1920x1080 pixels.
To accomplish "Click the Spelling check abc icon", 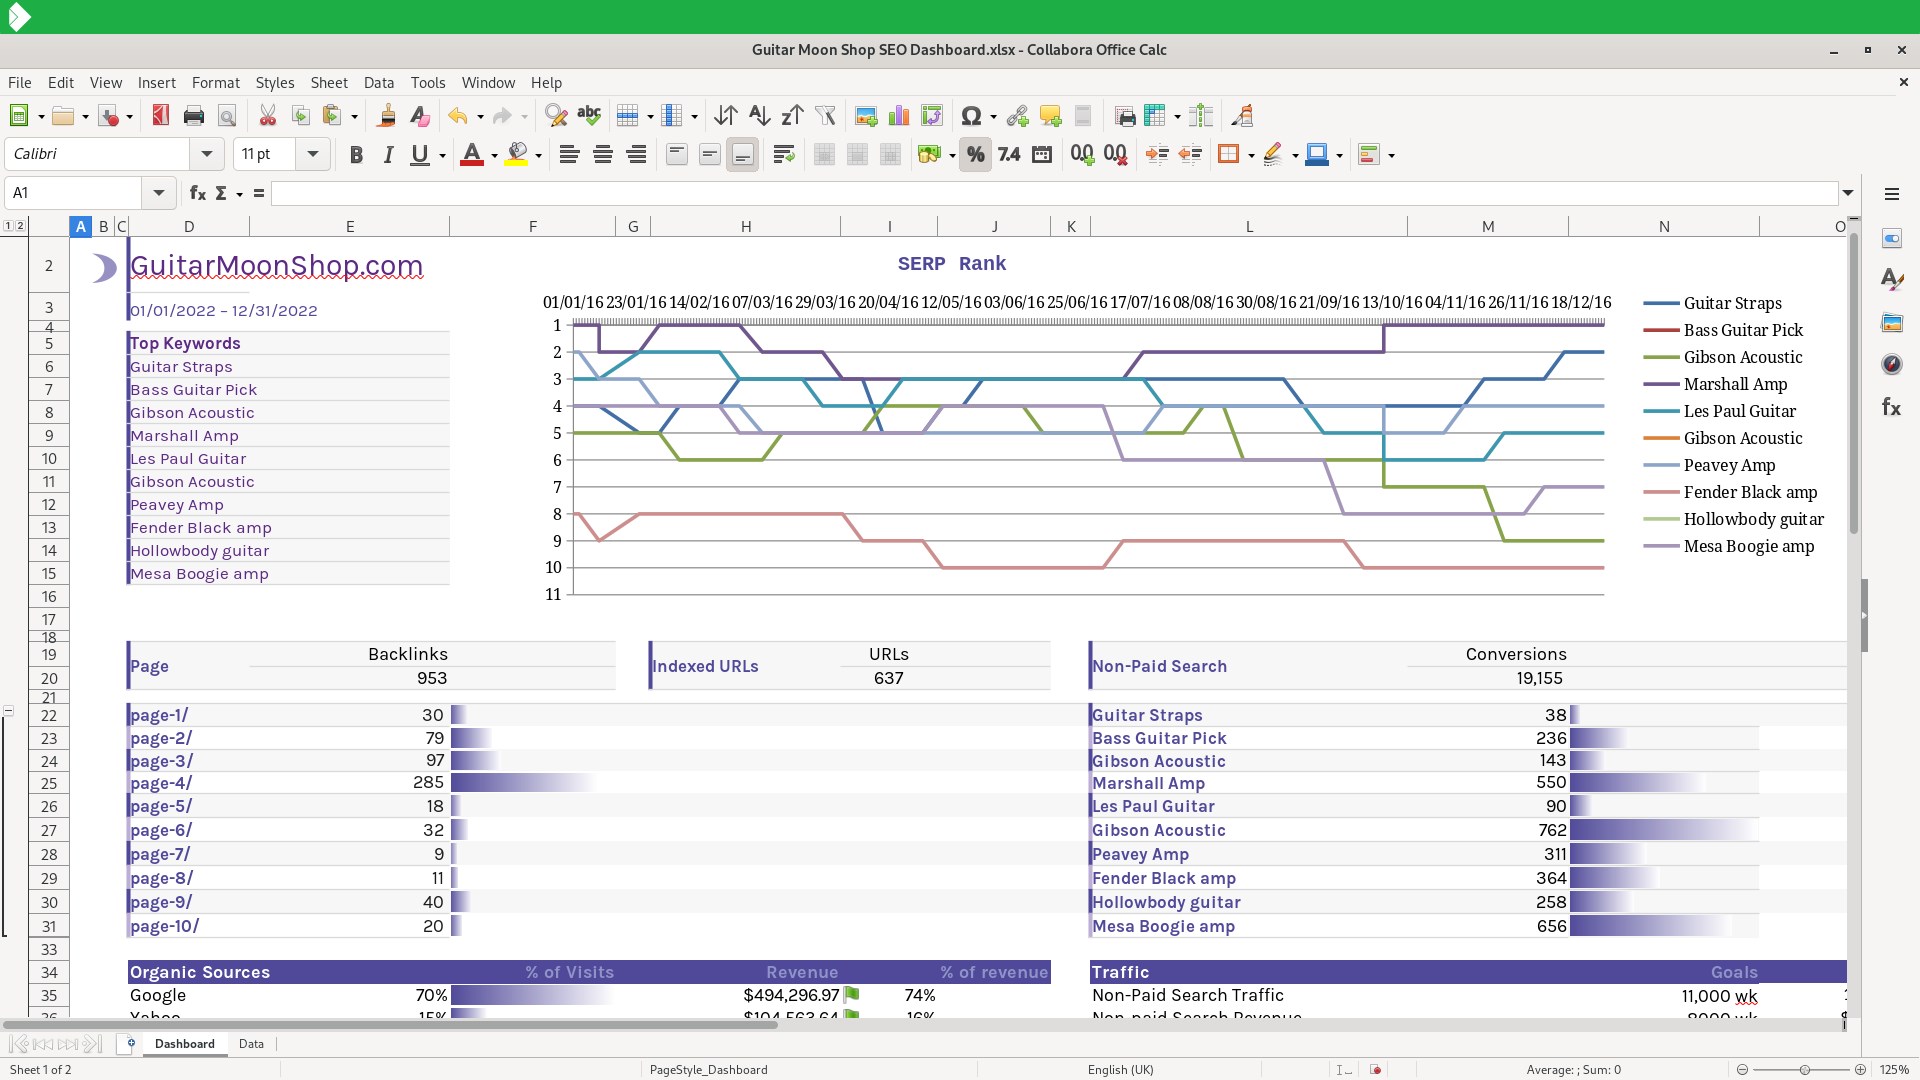I will (589, 116).
